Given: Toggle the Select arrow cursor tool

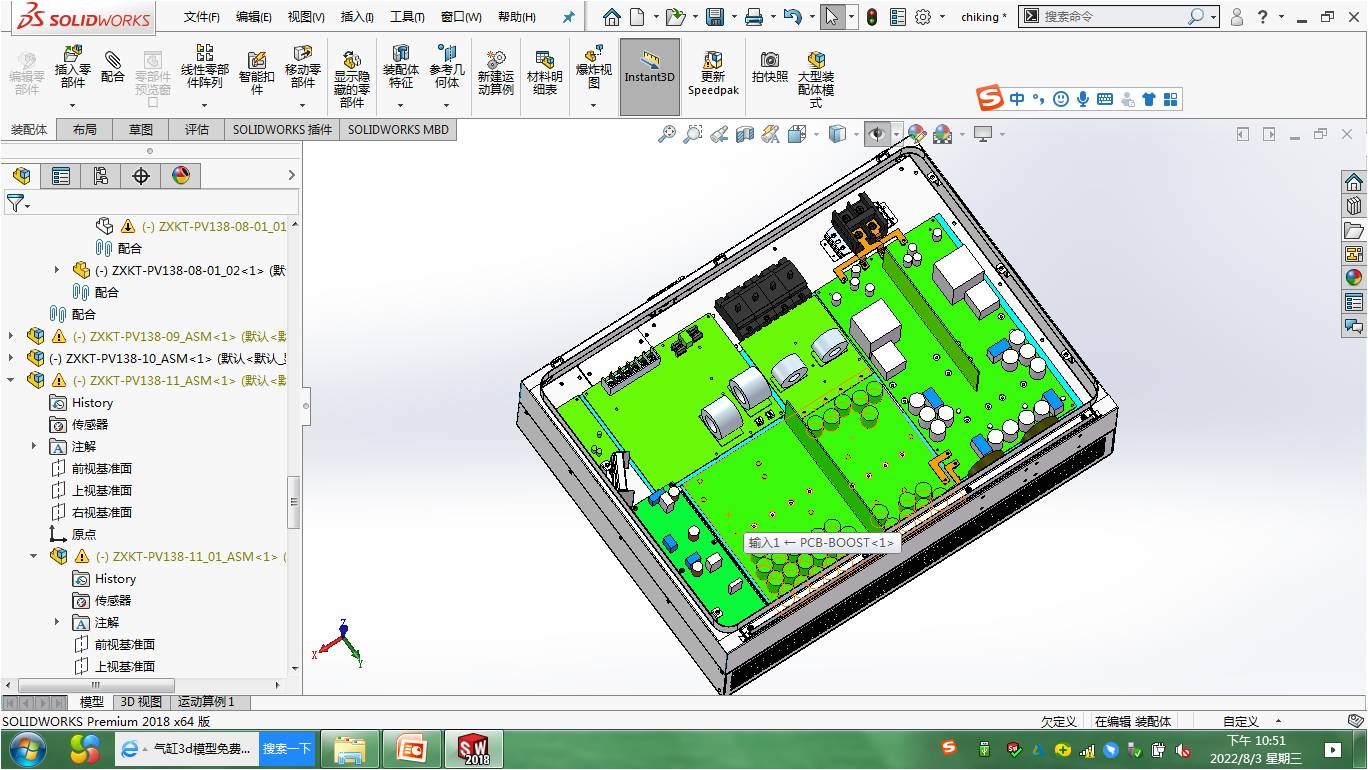Looking at the screenshot, I should [x=831, y=17].
